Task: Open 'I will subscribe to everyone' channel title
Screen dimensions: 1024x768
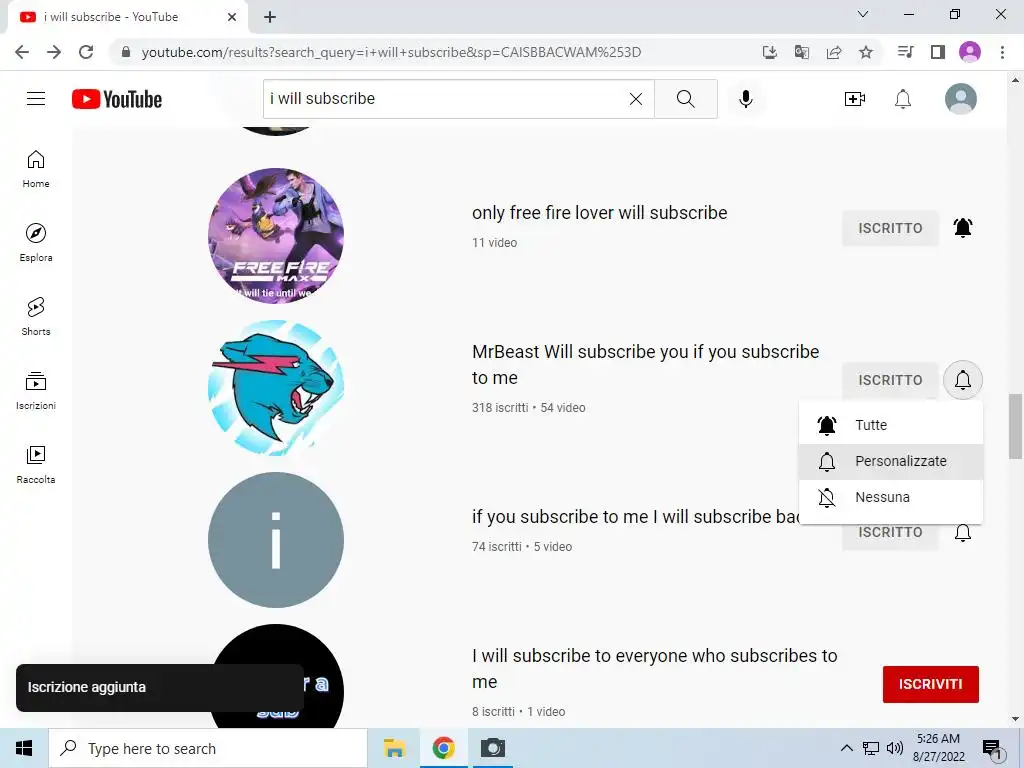Action: 654,669
